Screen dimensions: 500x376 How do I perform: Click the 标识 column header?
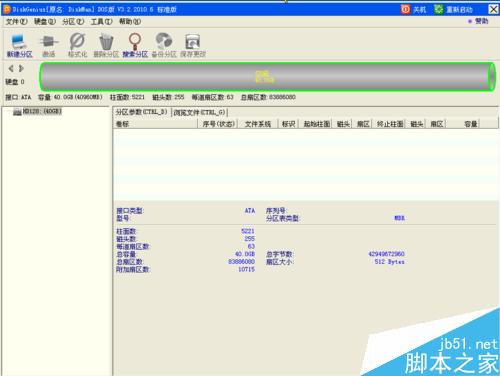(x=288, y=124)
